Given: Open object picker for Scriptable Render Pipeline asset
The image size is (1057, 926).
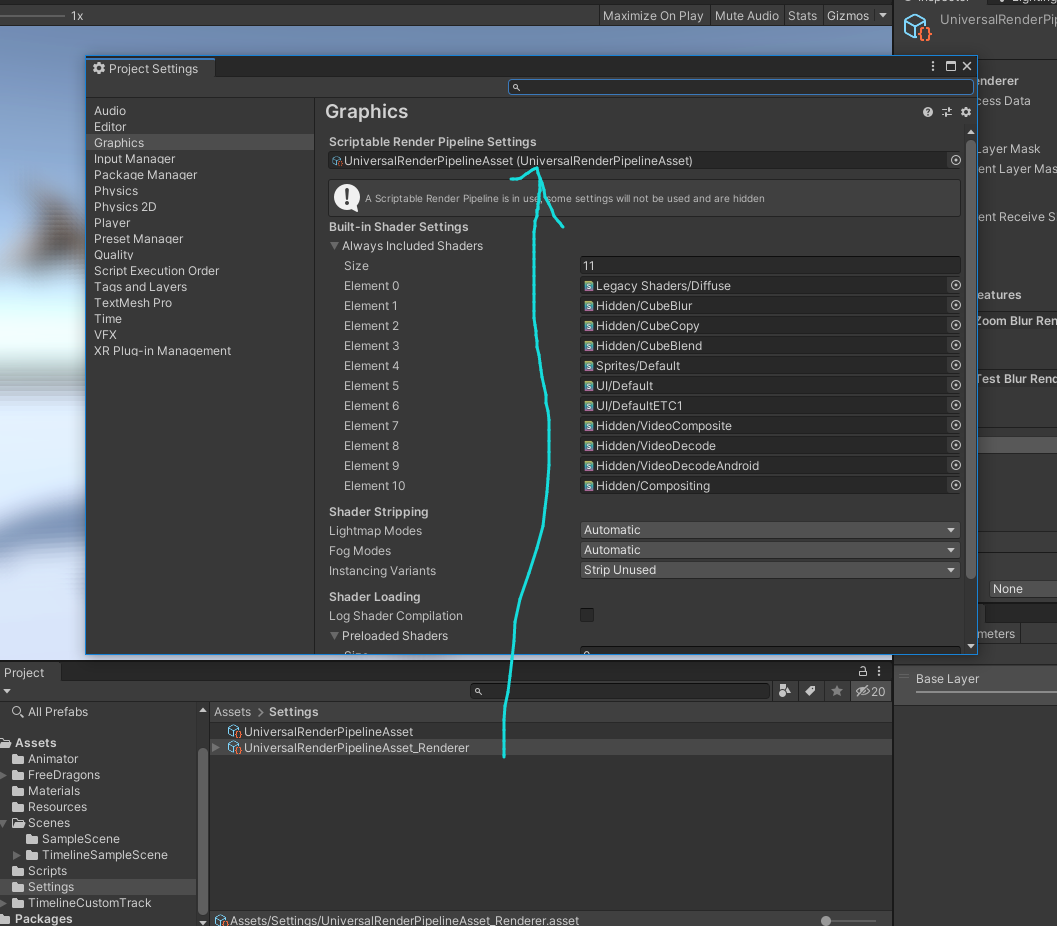Looking at the screenshot, I should coord(955,161).
